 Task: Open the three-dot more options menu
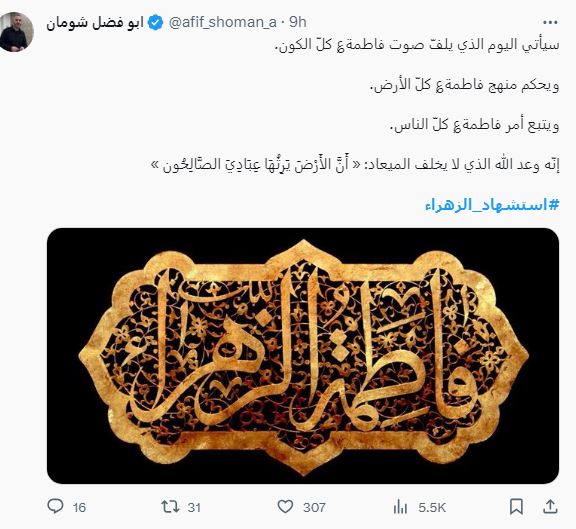550,22
